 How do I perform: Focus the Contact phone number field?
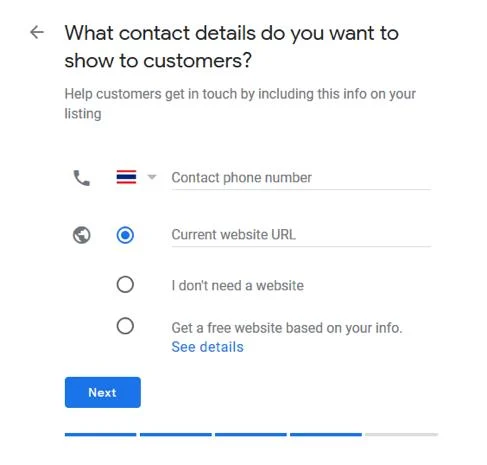coord(301,178)
